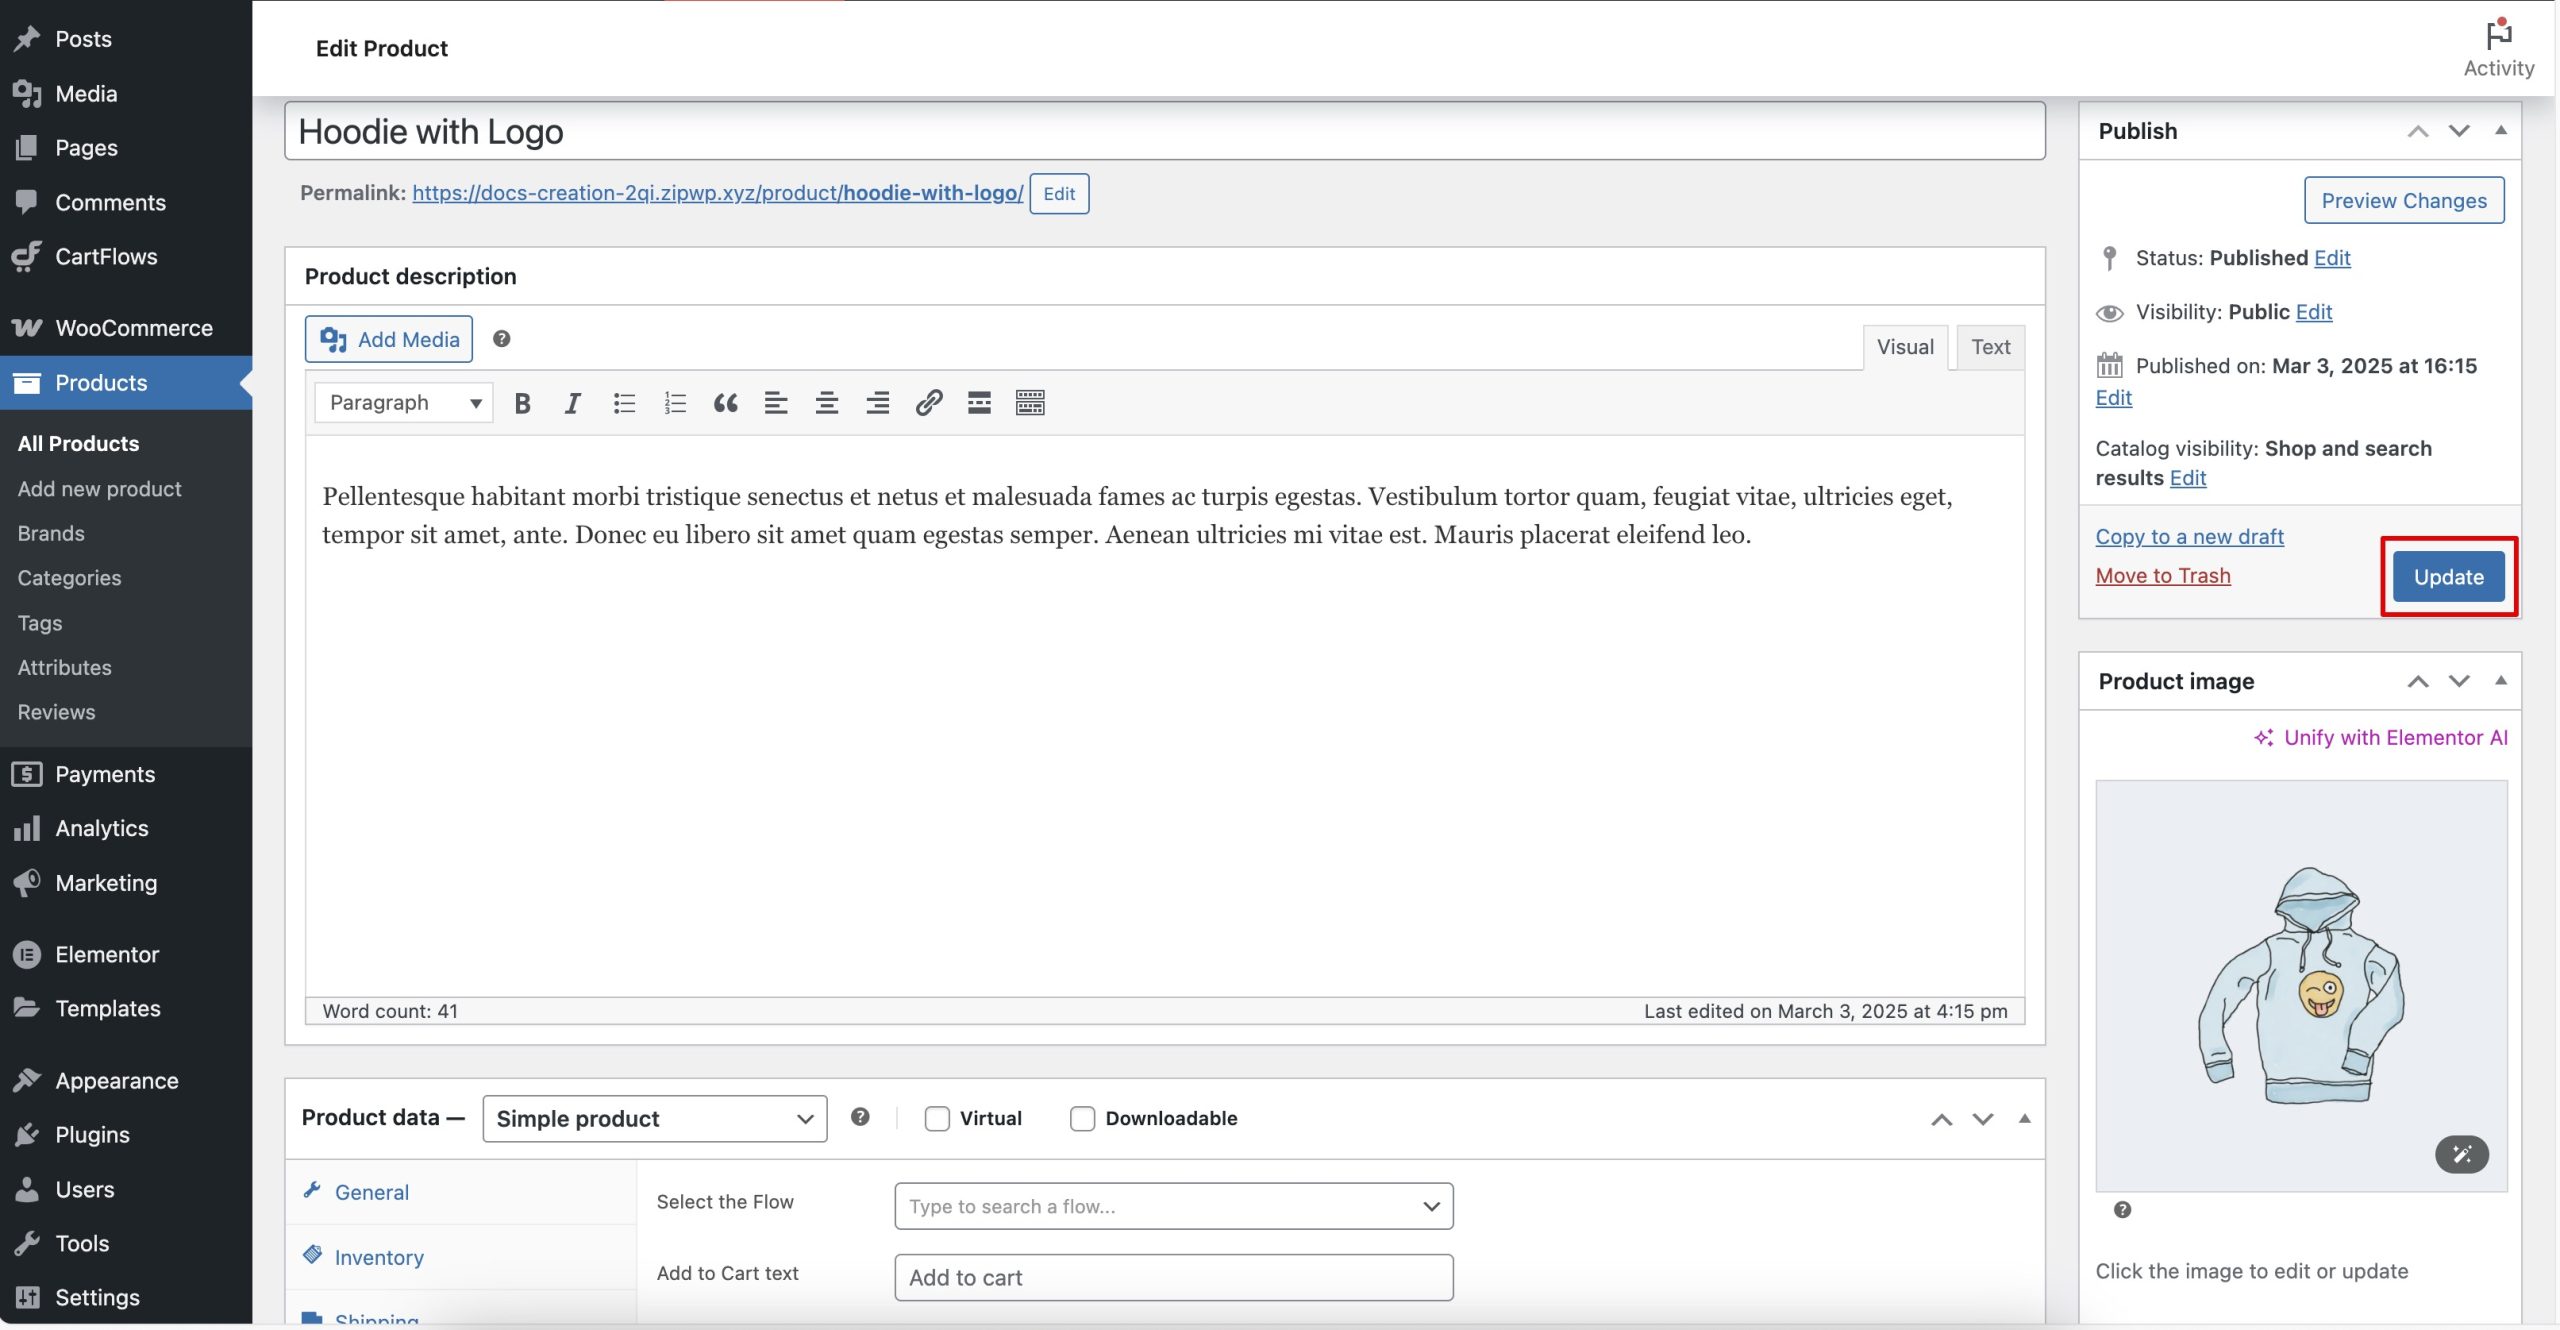Toggle the toolbar kitchen sink icon

tap(1030, 403)
